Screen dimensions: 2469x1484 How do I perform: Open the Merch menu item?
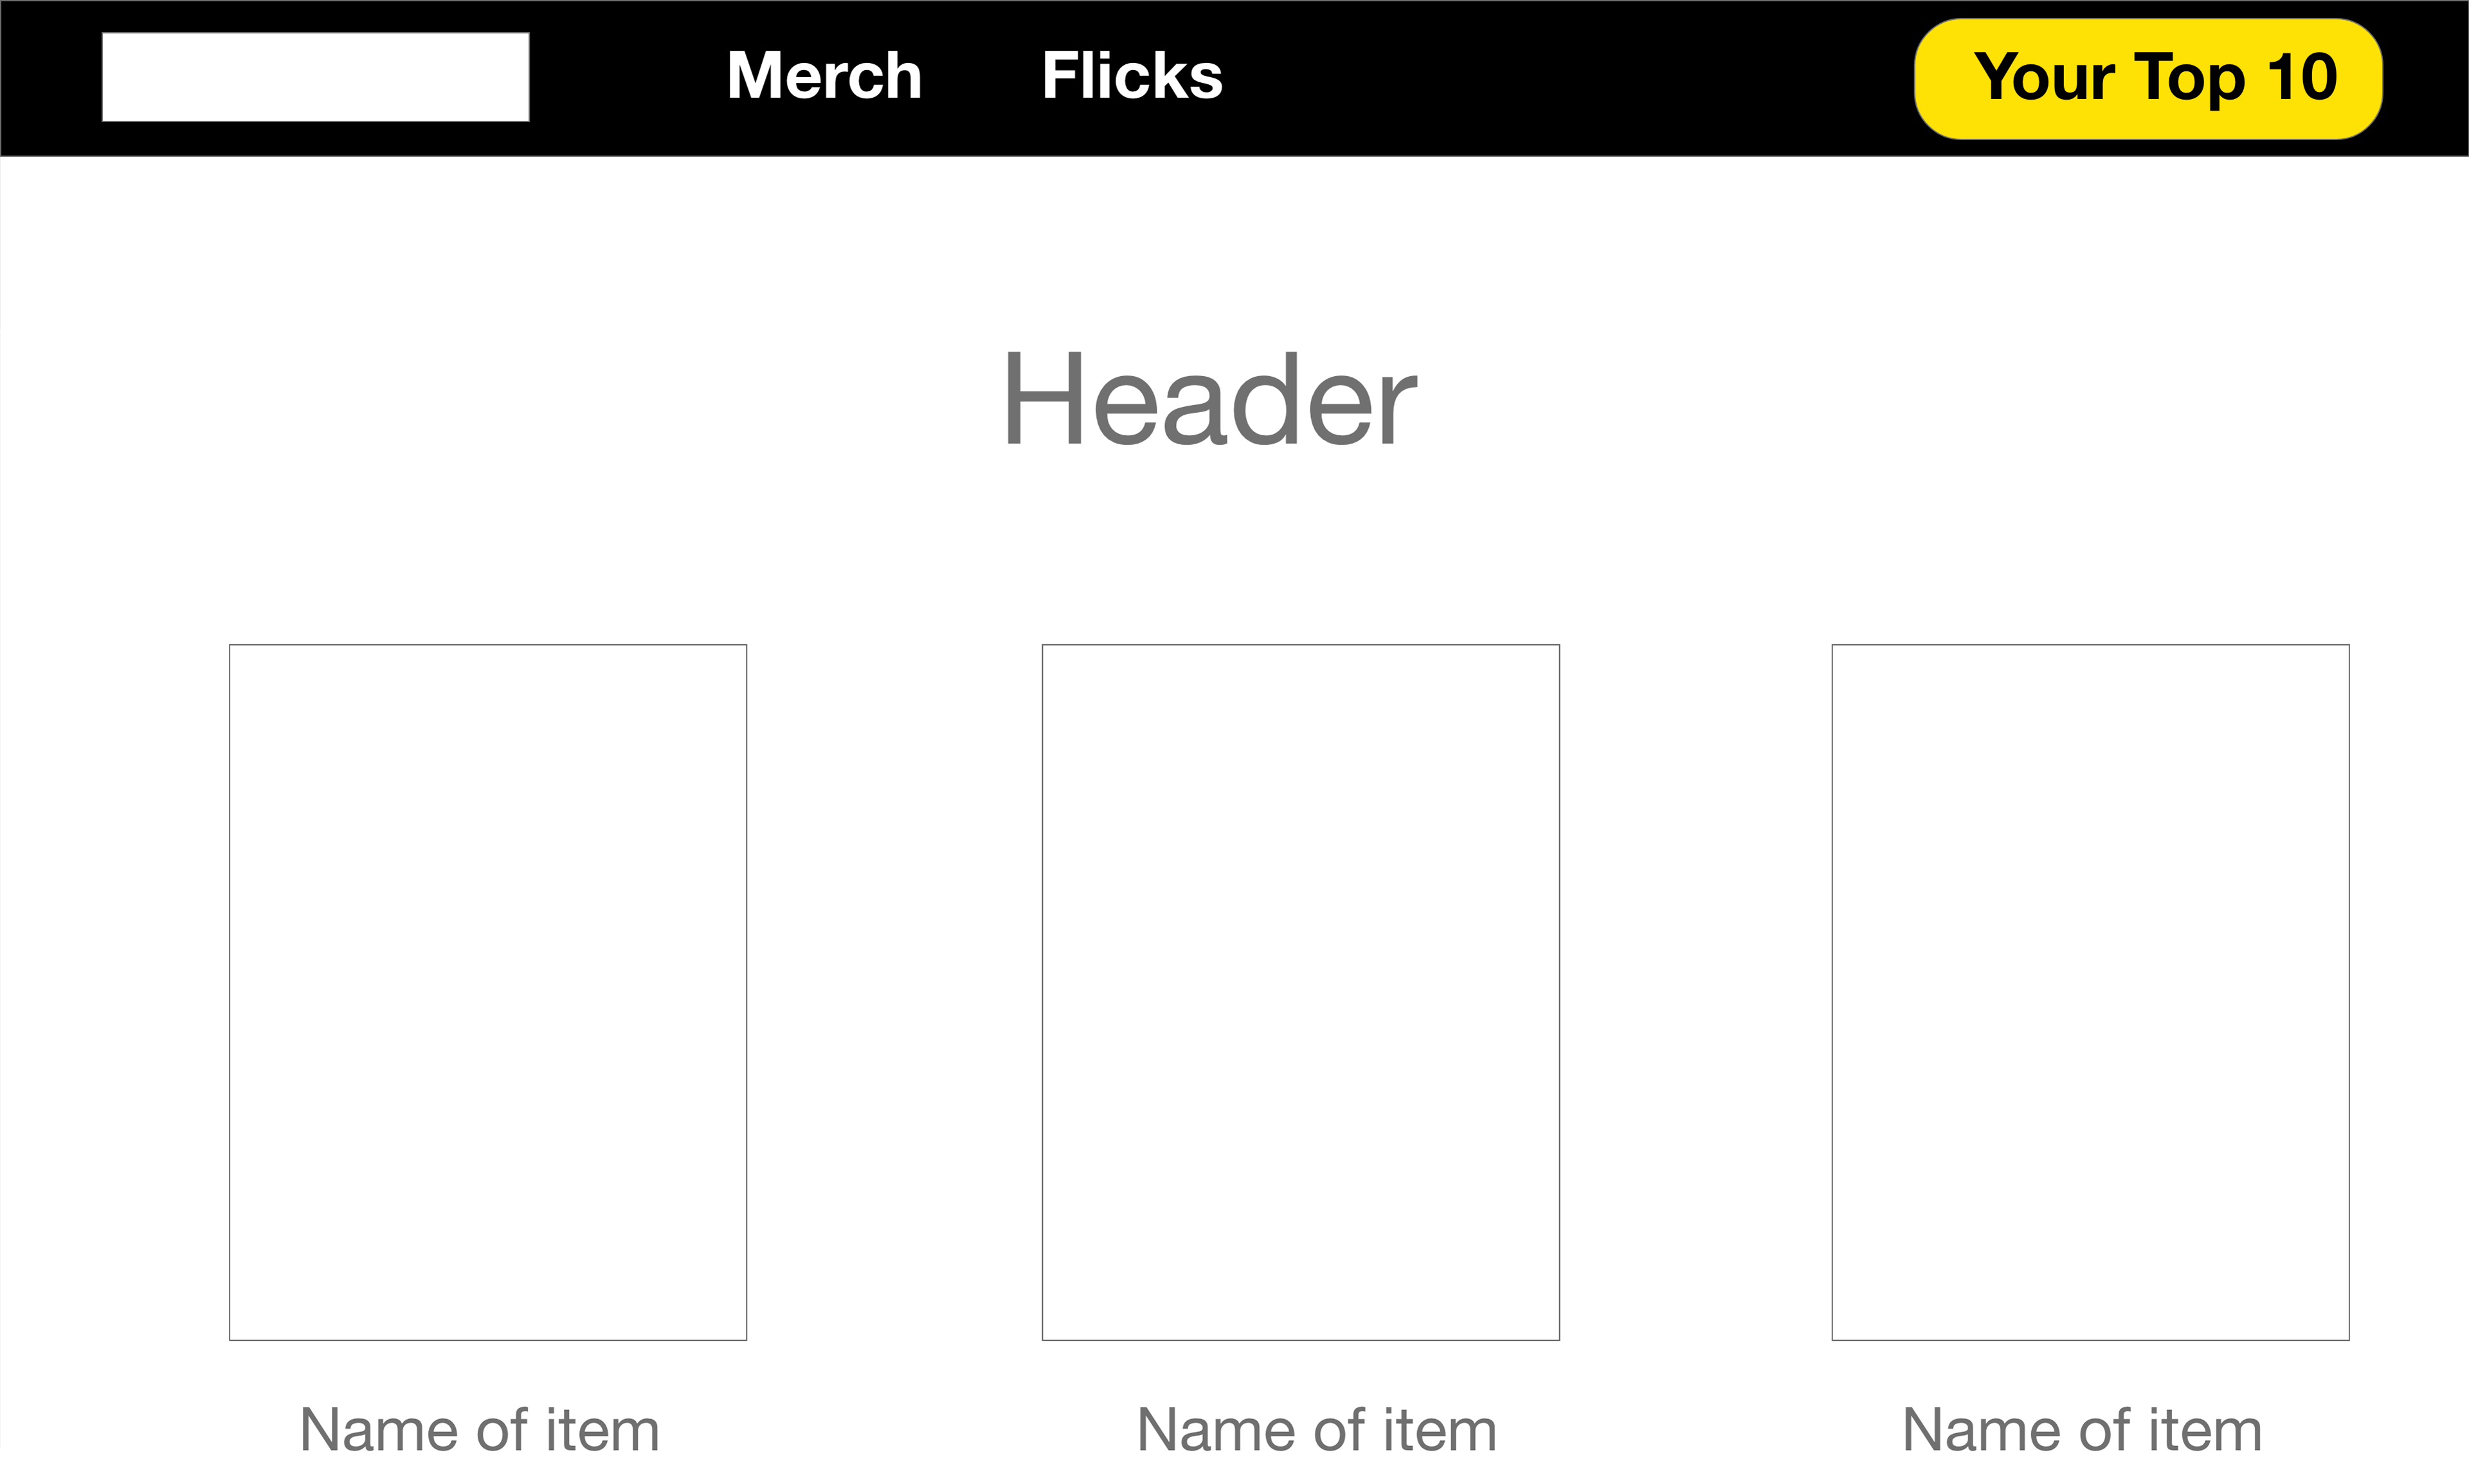[824, 76]
